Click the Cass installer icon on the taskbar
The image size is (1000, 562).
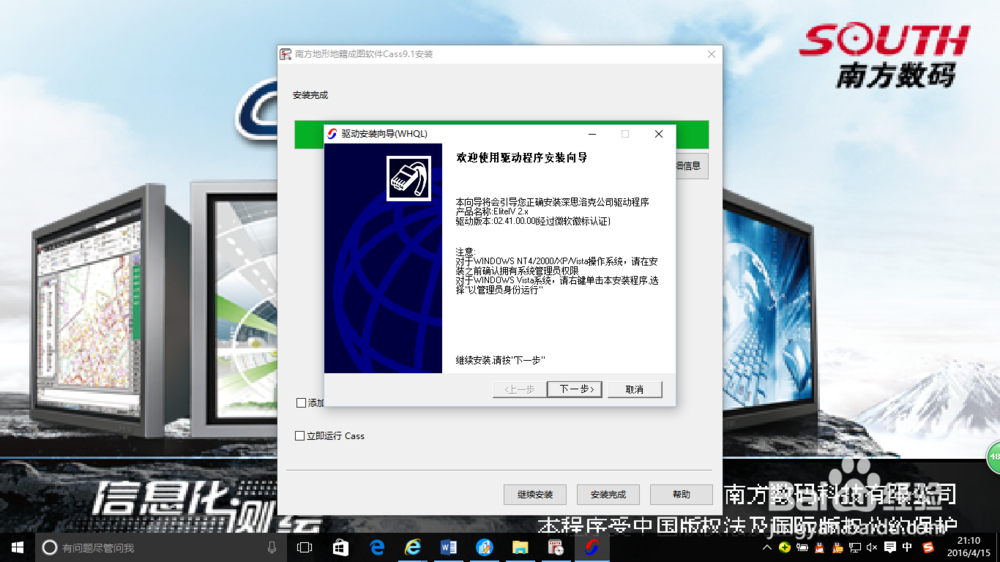[555, 547]
